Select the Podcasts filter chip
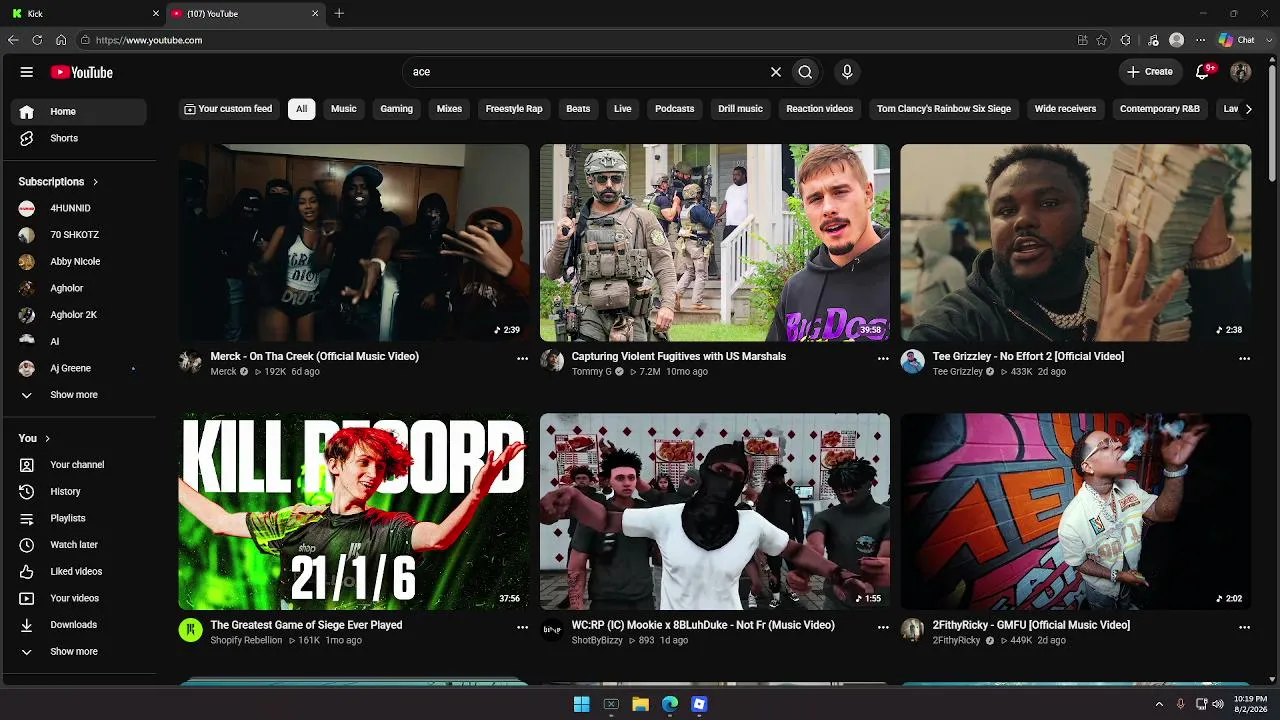The image size is (1280, 720). tap(675, 109)
